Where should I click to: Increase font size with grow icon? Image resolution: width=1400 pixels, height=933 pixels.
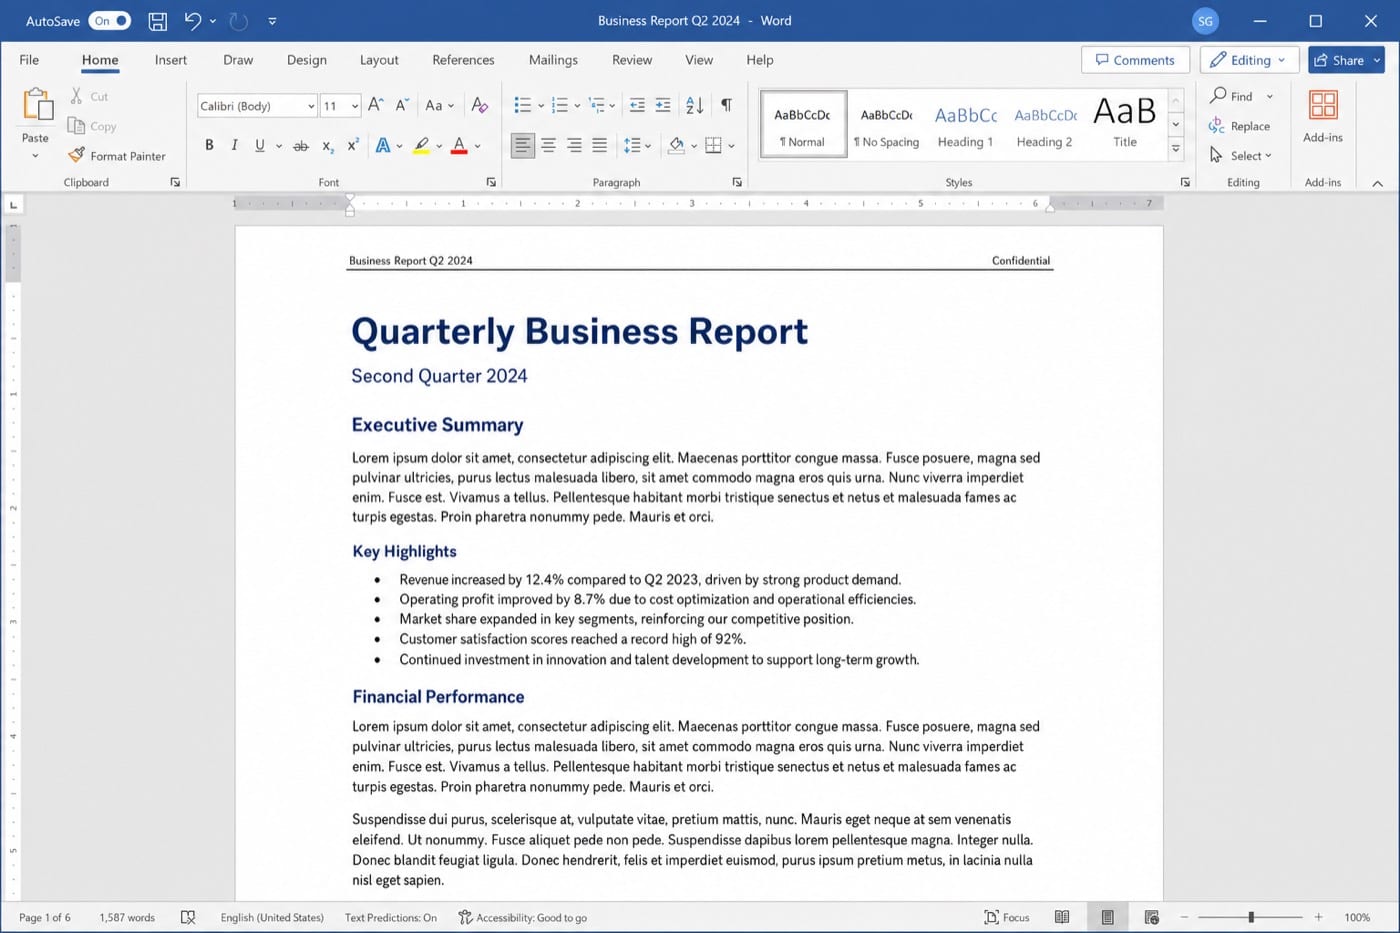point(376,105)
